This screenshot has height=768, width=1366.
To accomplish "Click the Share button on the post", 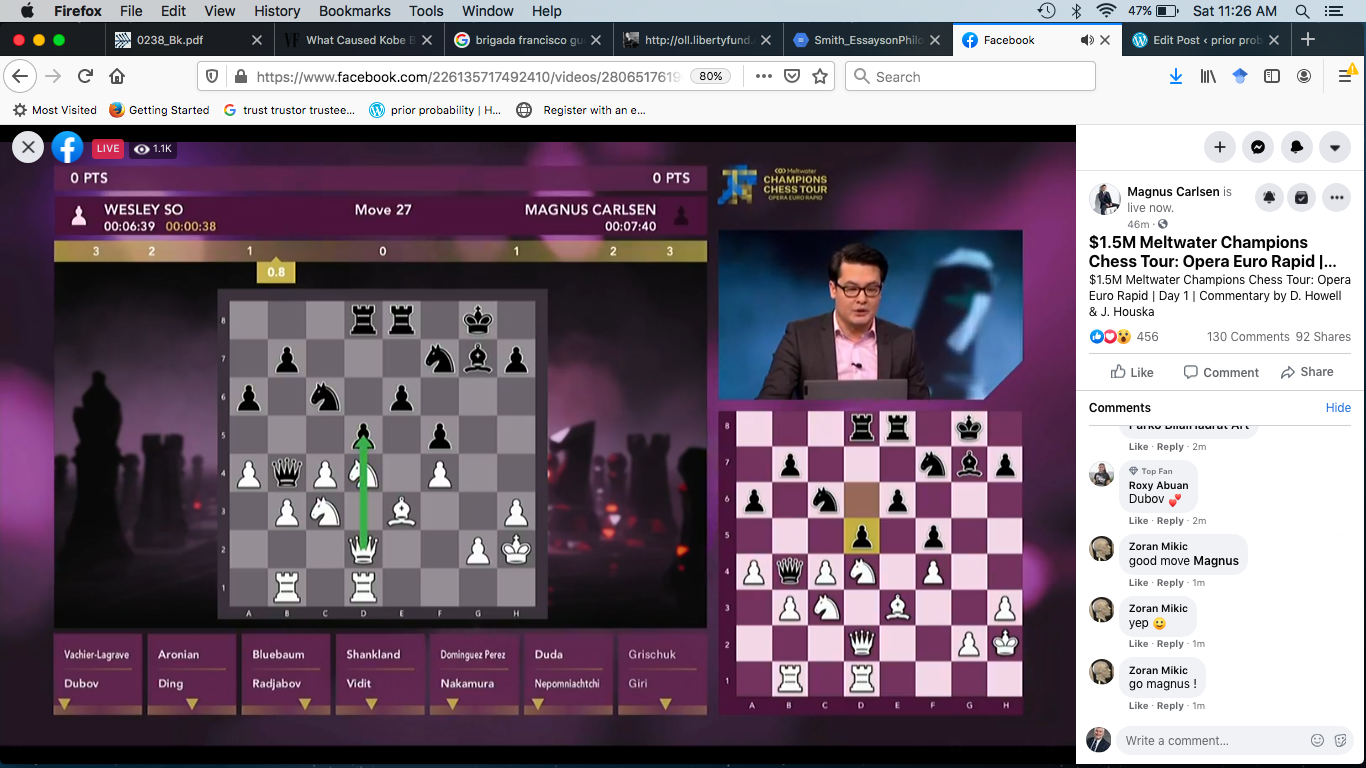I will (1306, 372).
